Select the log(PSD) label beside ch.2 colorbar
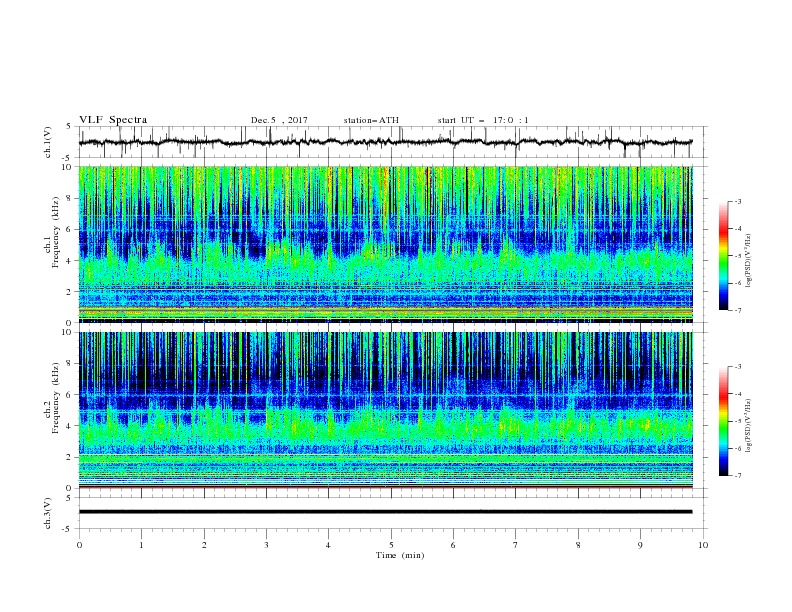The height and width of the screenshot is (612, 792). [748, 426]
